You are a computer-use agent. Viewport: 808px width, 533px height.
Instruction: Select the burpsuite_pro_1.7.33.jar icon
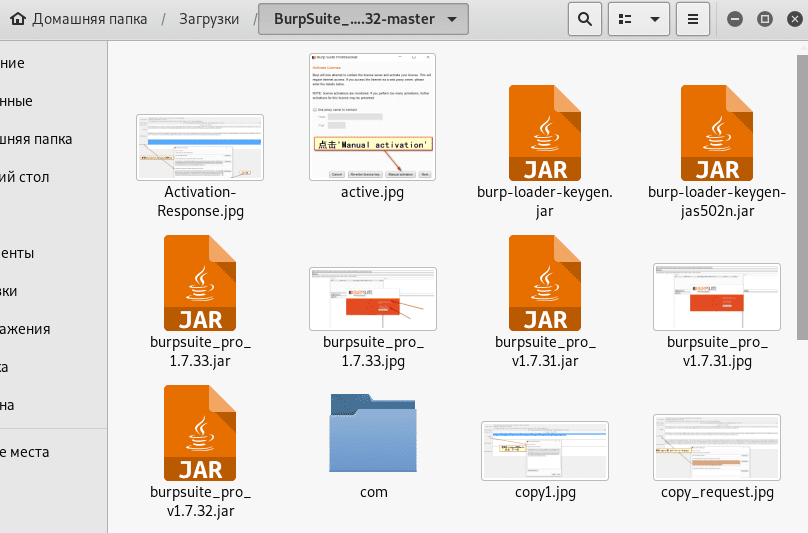pyautogui.click(x=200, y=282)
